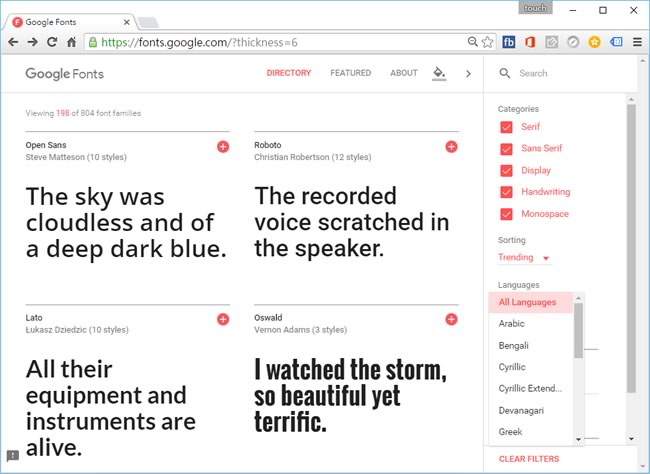Screen dimensions: 650x474
Task: Click the gray circular compass extension icon
Action: pos(573,42)
